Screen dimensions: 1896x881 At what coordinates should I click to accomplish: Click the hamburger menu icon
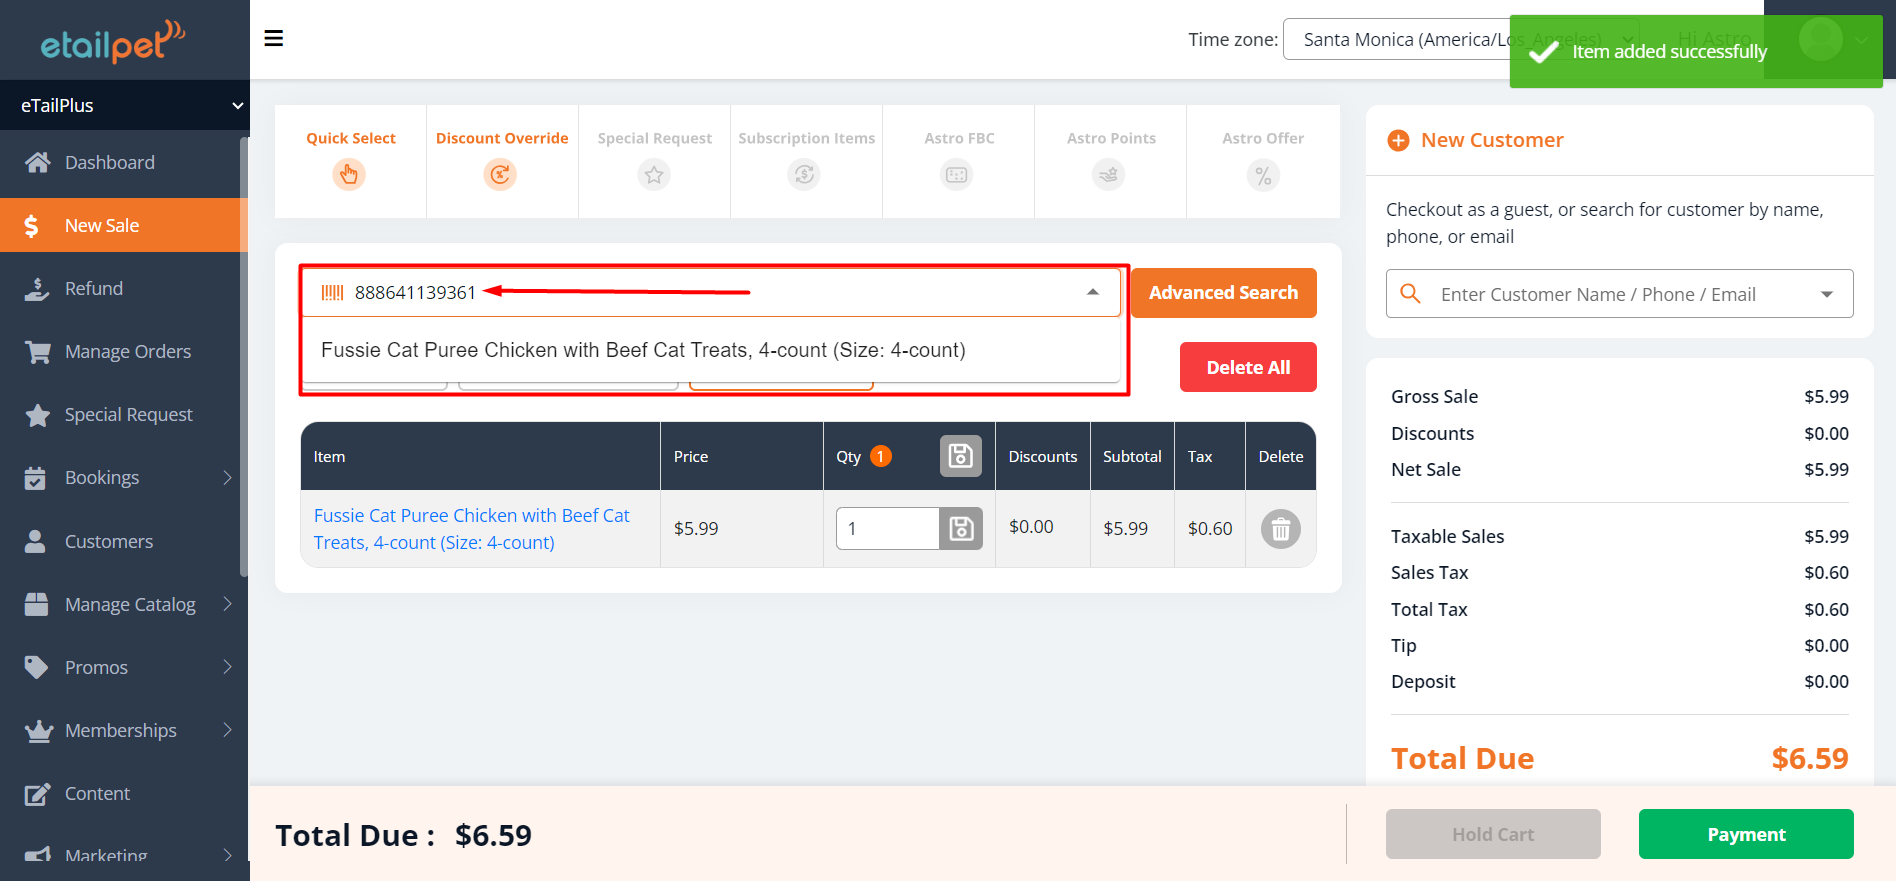click(273, 38)
